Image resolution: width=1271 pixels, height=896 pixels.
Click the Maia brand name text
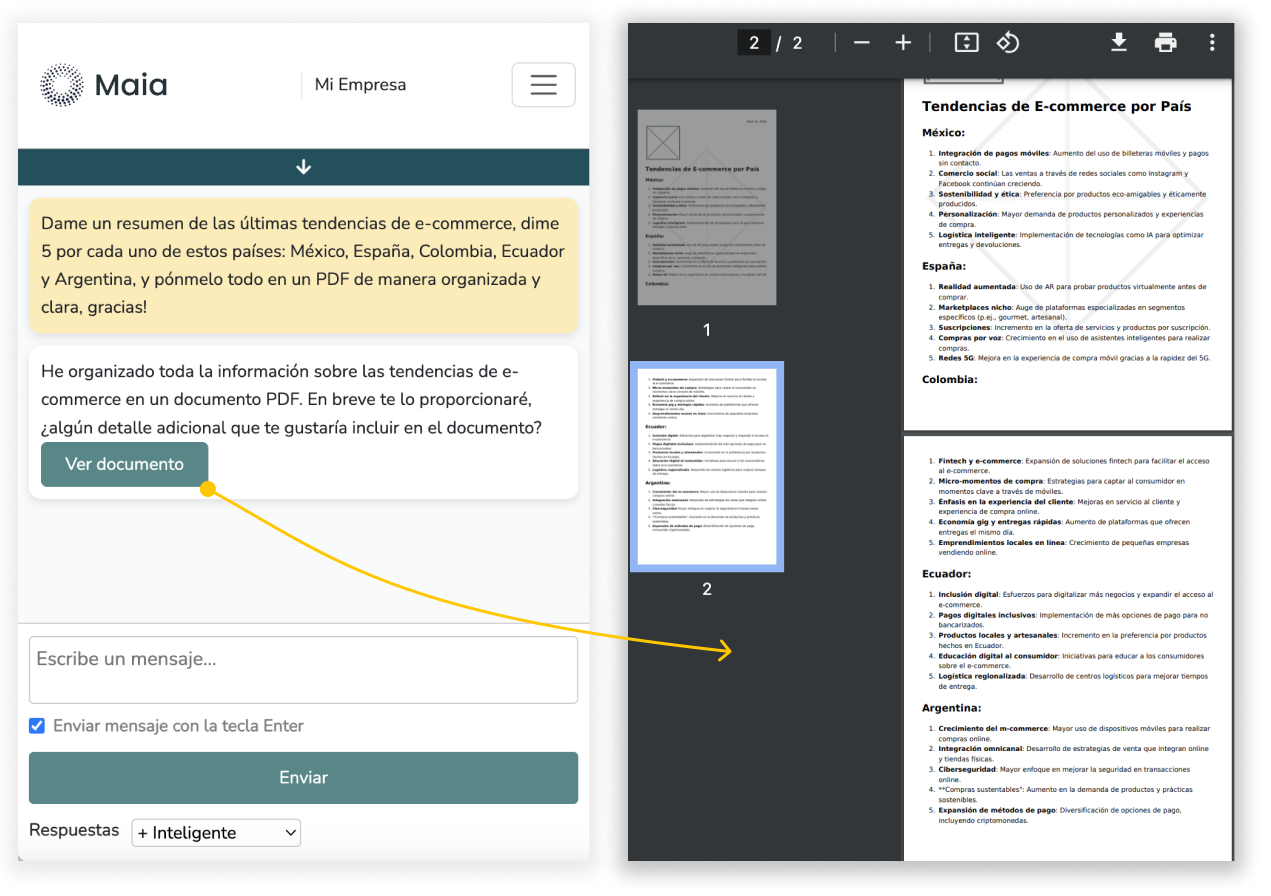(131, 85)
